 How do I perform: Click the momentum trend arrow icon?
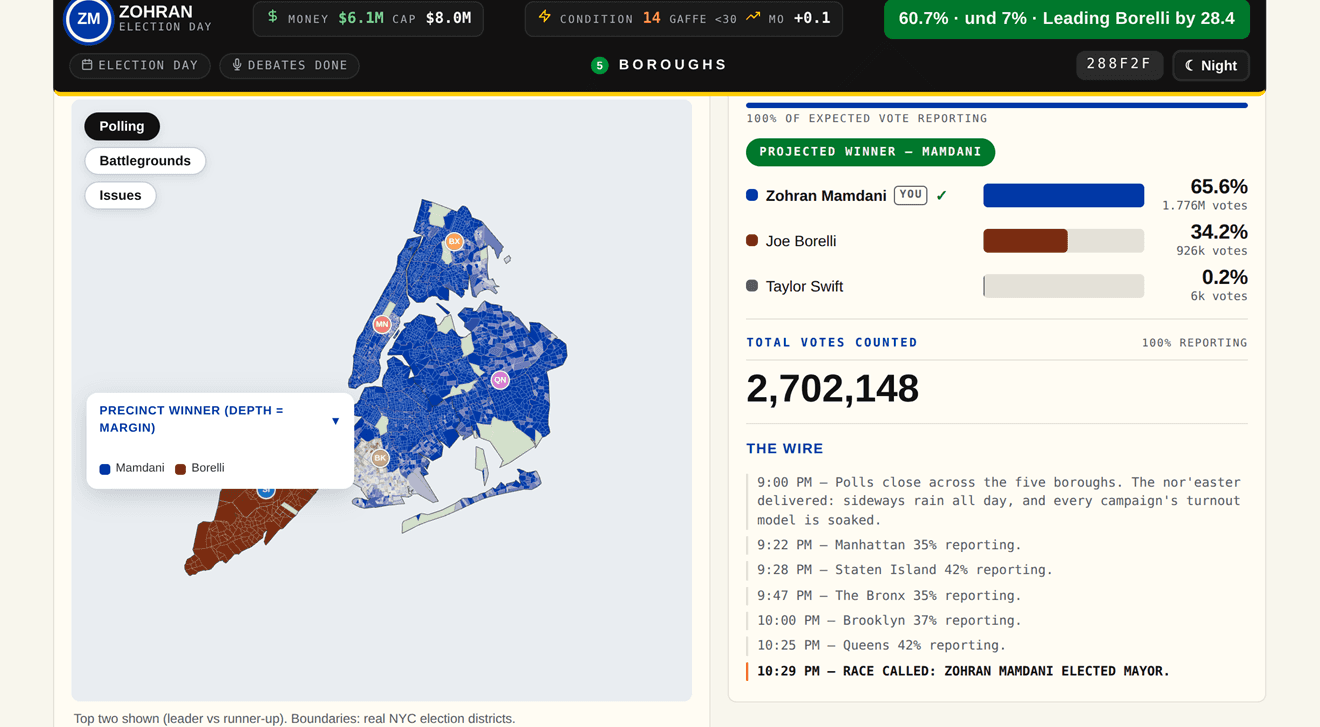pyautogui.click(x=753, y=17)
